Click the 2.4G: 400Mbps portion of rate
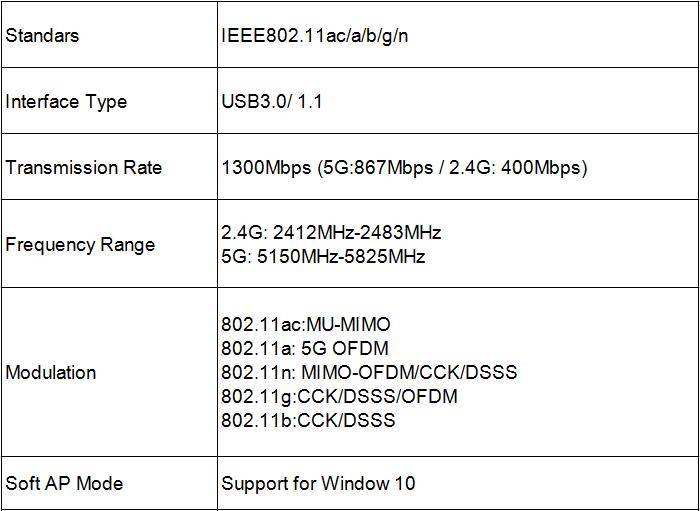This screenshot has width=700, height=511. coord(515,168)
